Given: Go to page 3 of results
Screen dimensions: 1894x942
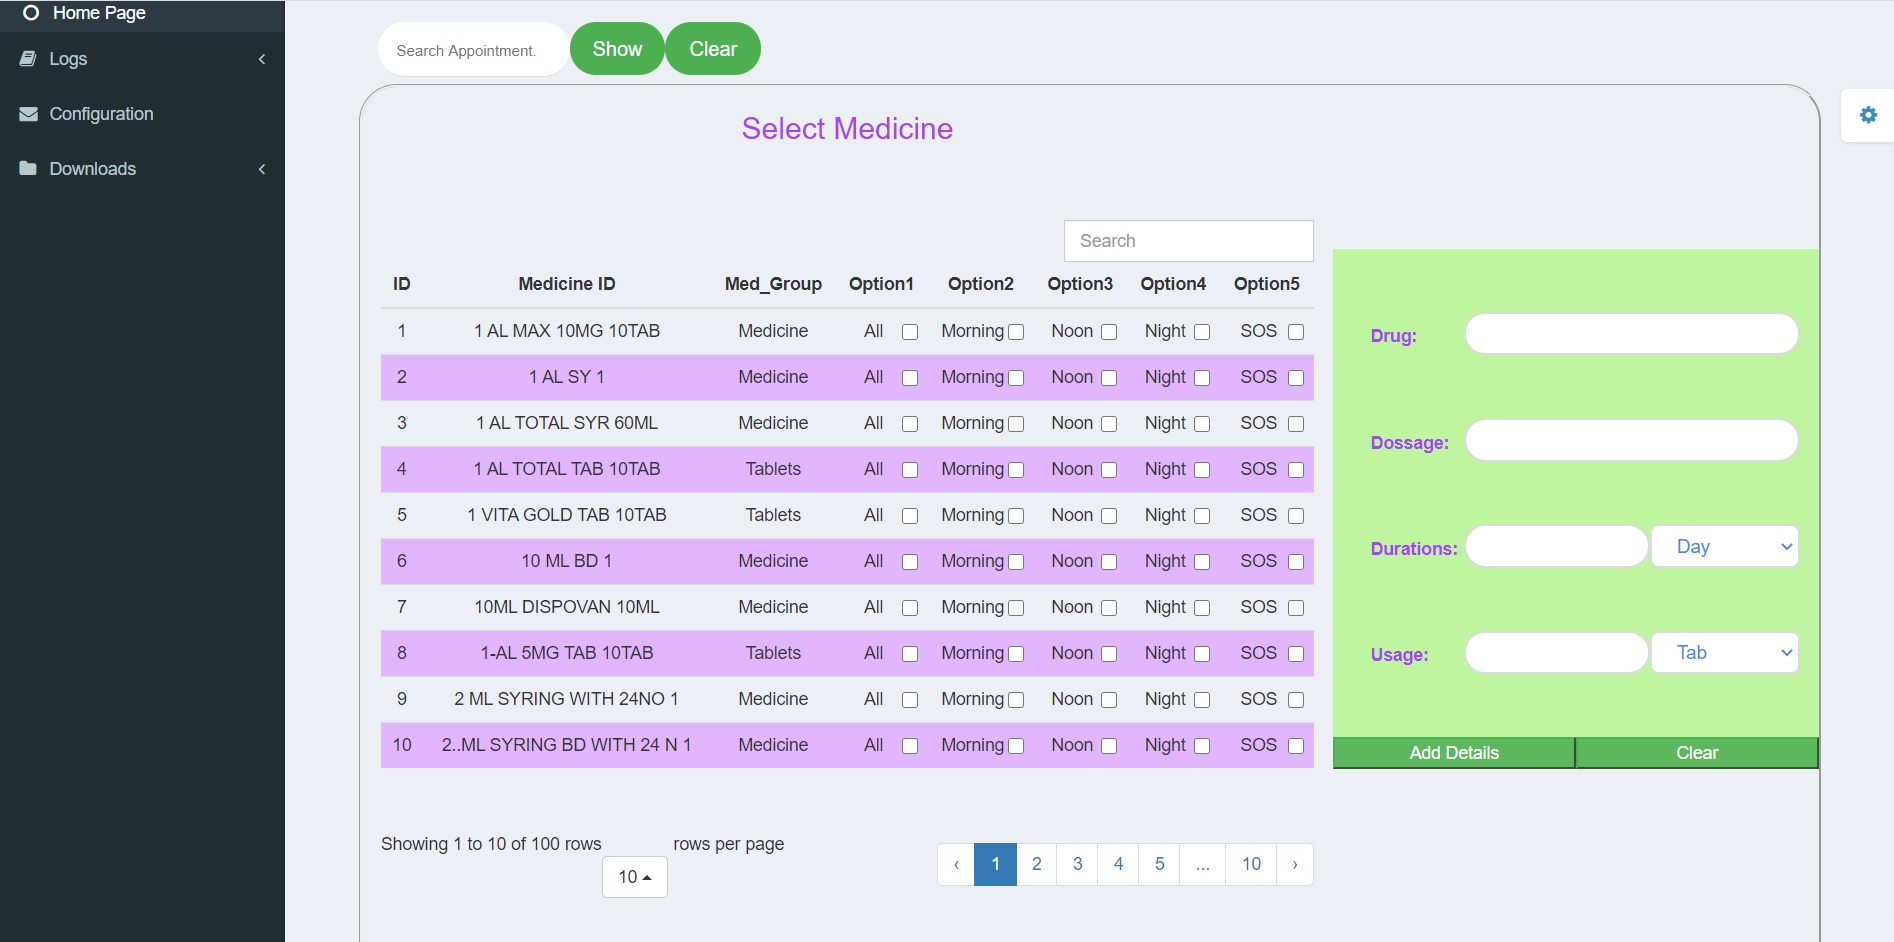Looking at the screenshot, I should (x=1077, y=864).
